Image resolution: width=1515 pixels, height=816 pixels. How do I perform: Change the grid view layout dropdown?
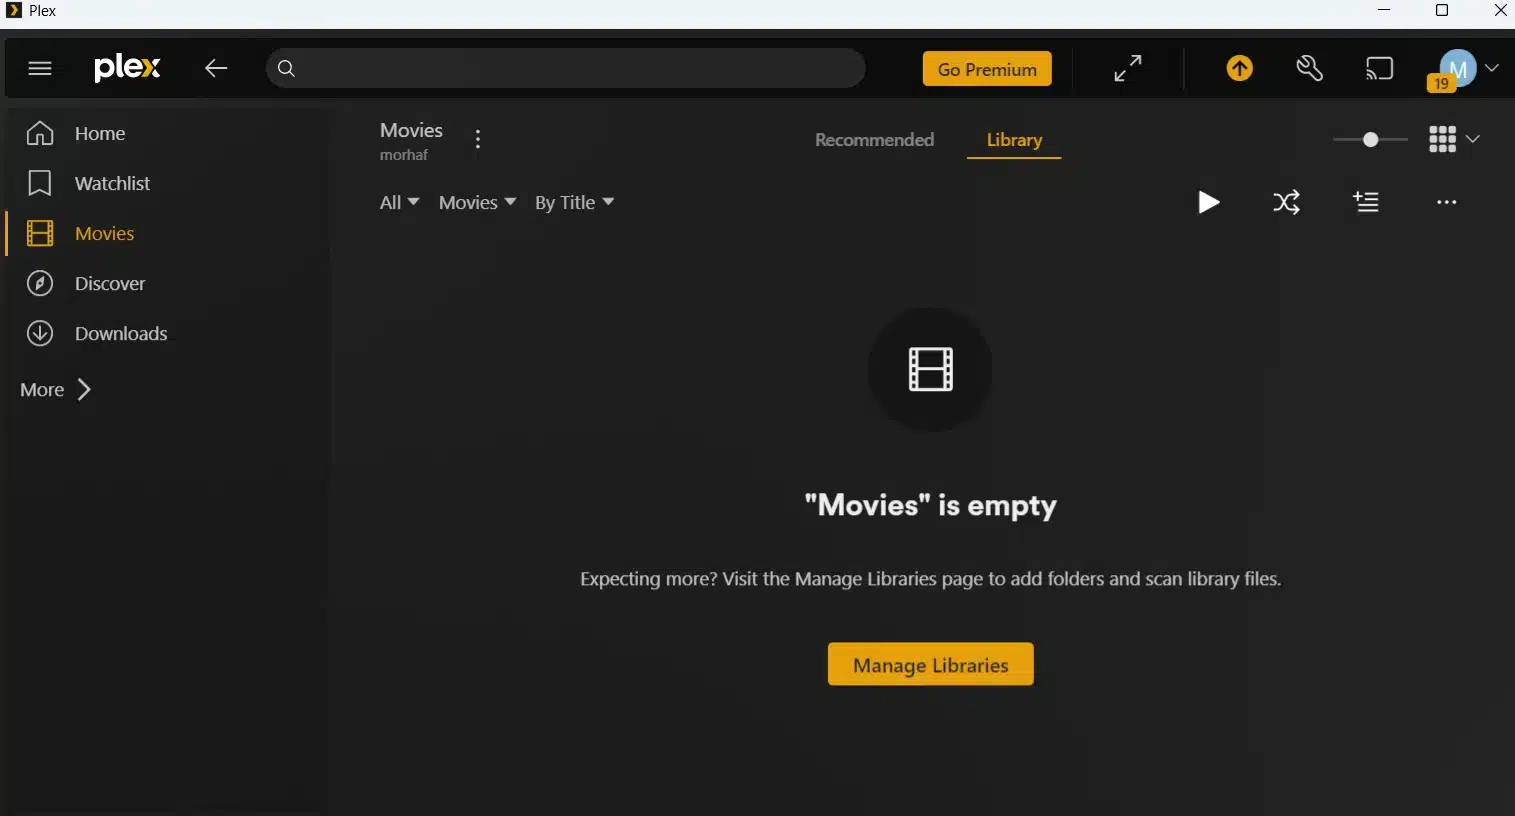click(x=1453, y=139)
